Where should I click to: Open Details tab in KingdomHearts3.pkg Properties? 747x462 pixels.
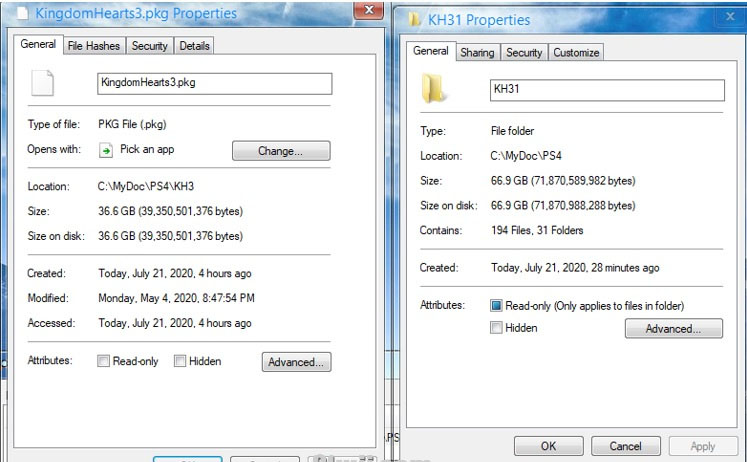194,46
